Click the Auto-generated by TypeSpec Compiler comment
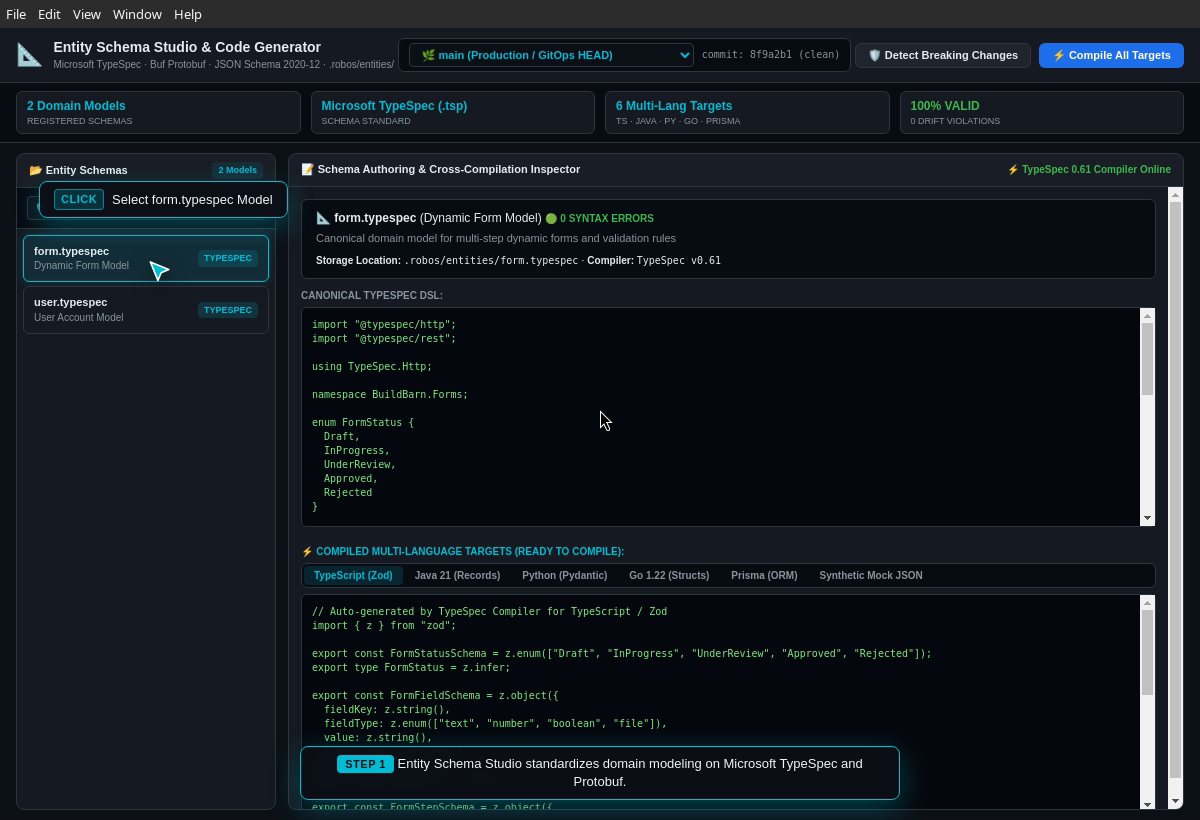1200x820 pixels. [489, 611]
